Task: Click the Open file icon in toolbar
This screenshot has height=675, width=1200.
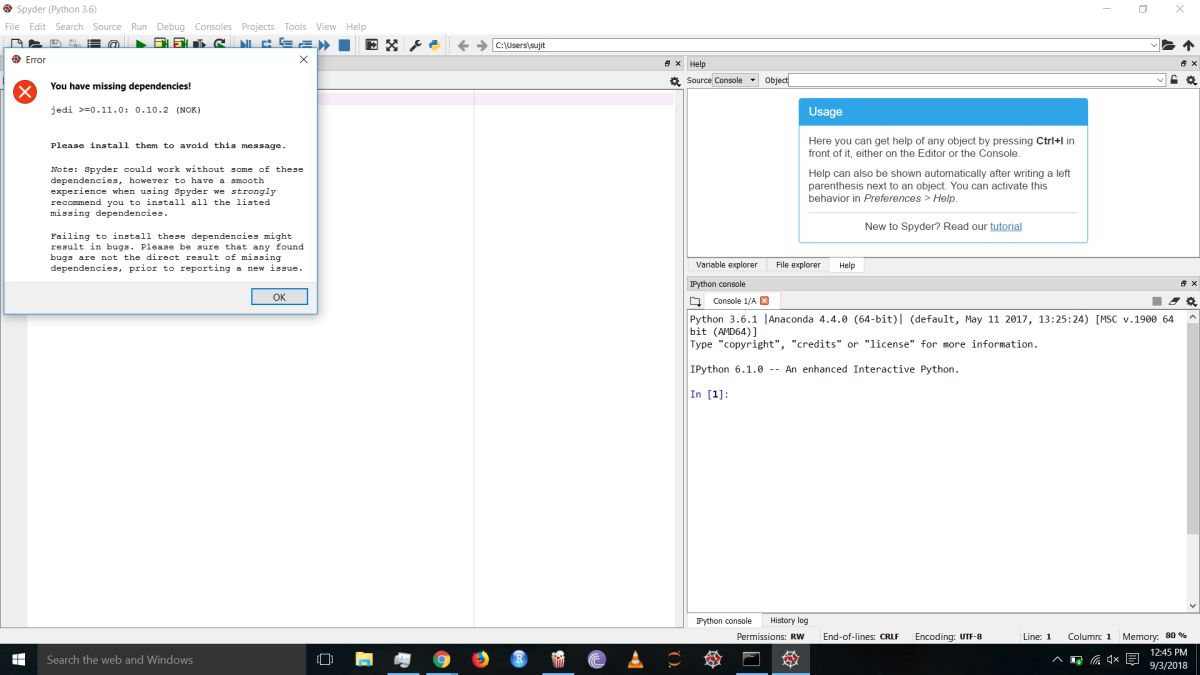Action: (35, 45)
